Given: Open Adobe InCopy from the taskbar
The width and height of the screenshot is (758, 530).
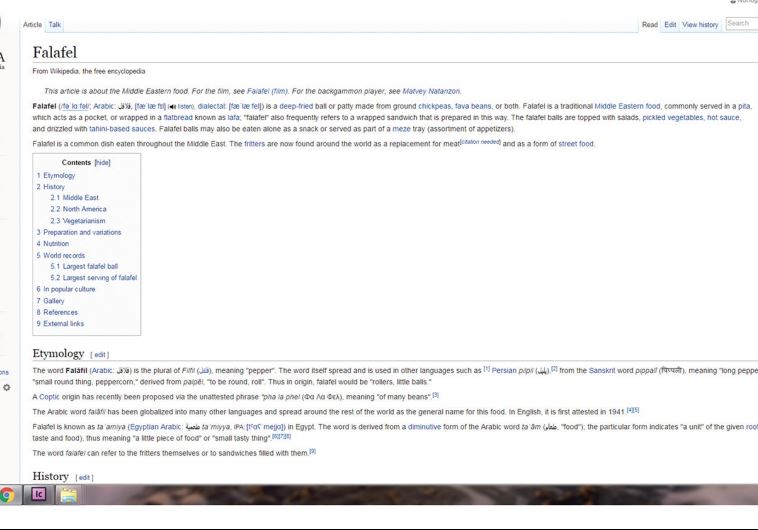Looking at the screenshot, I should point(40,494).
